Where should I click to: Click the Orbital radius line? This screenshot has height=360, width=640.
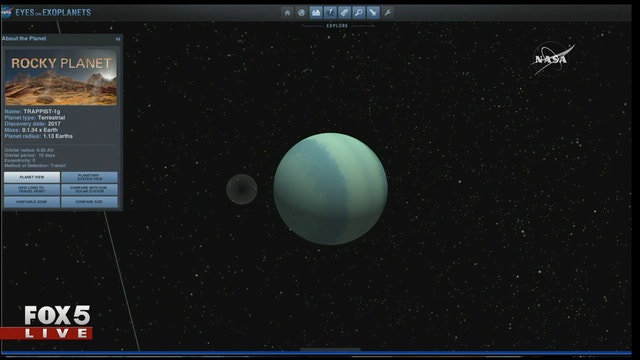tap(29, 150)
